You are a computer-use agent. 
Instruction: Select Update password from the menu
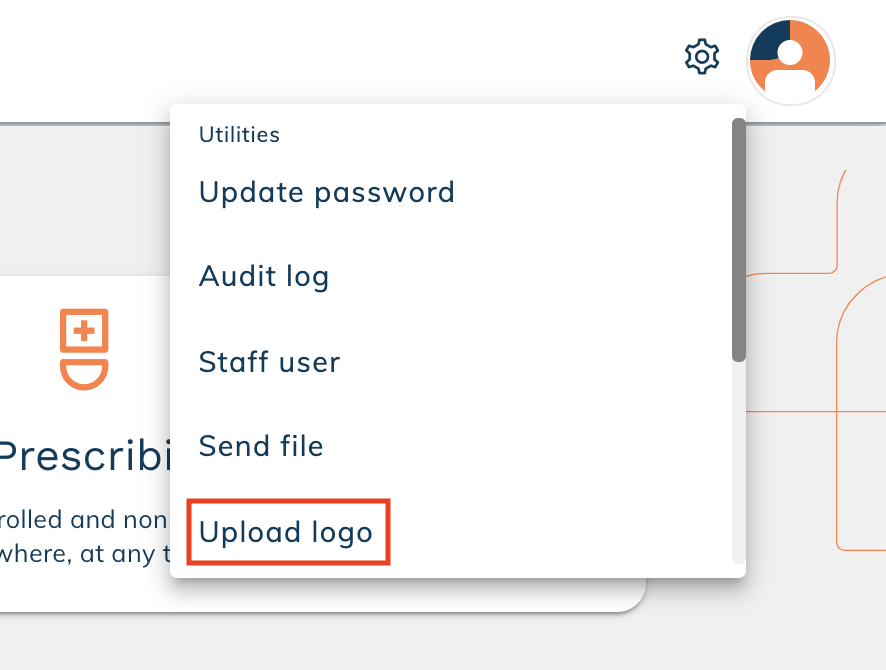pyautogui.click(x=327, y=192)
